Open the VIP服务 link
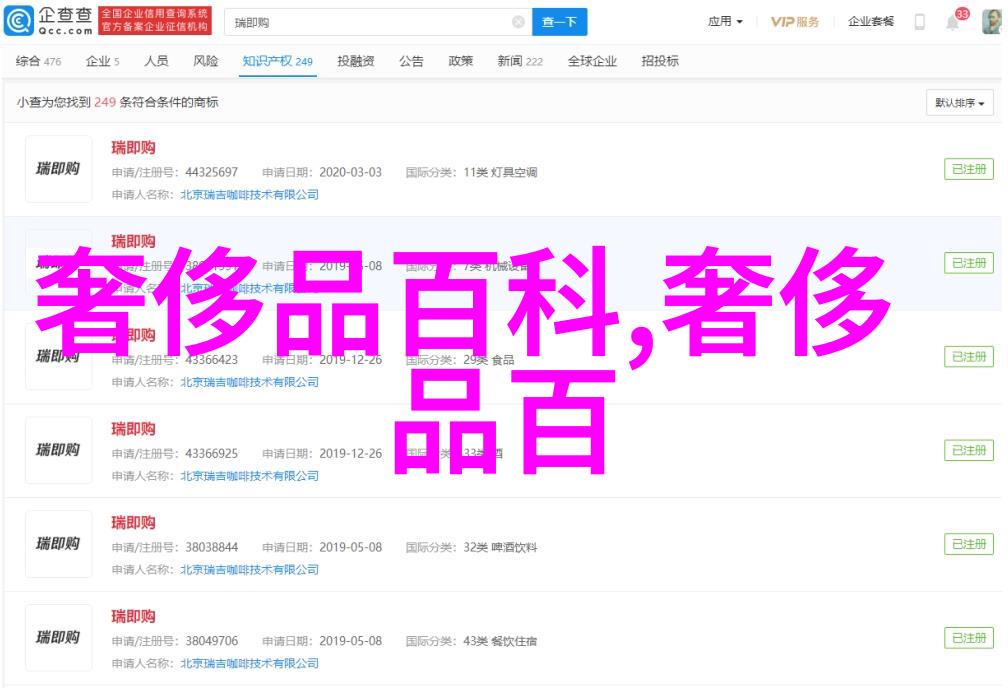This screenshot has height=692, width=1008. pyautogui.click(x=795, y=22)
